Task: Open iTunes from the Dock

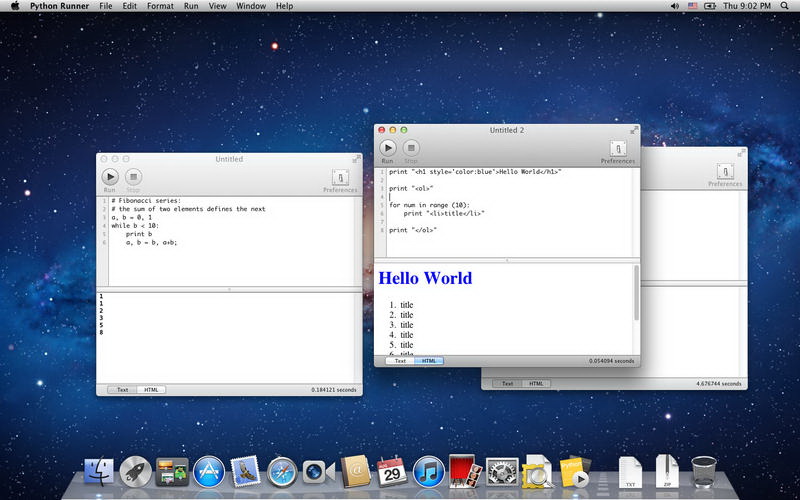Action: point(428,471)
